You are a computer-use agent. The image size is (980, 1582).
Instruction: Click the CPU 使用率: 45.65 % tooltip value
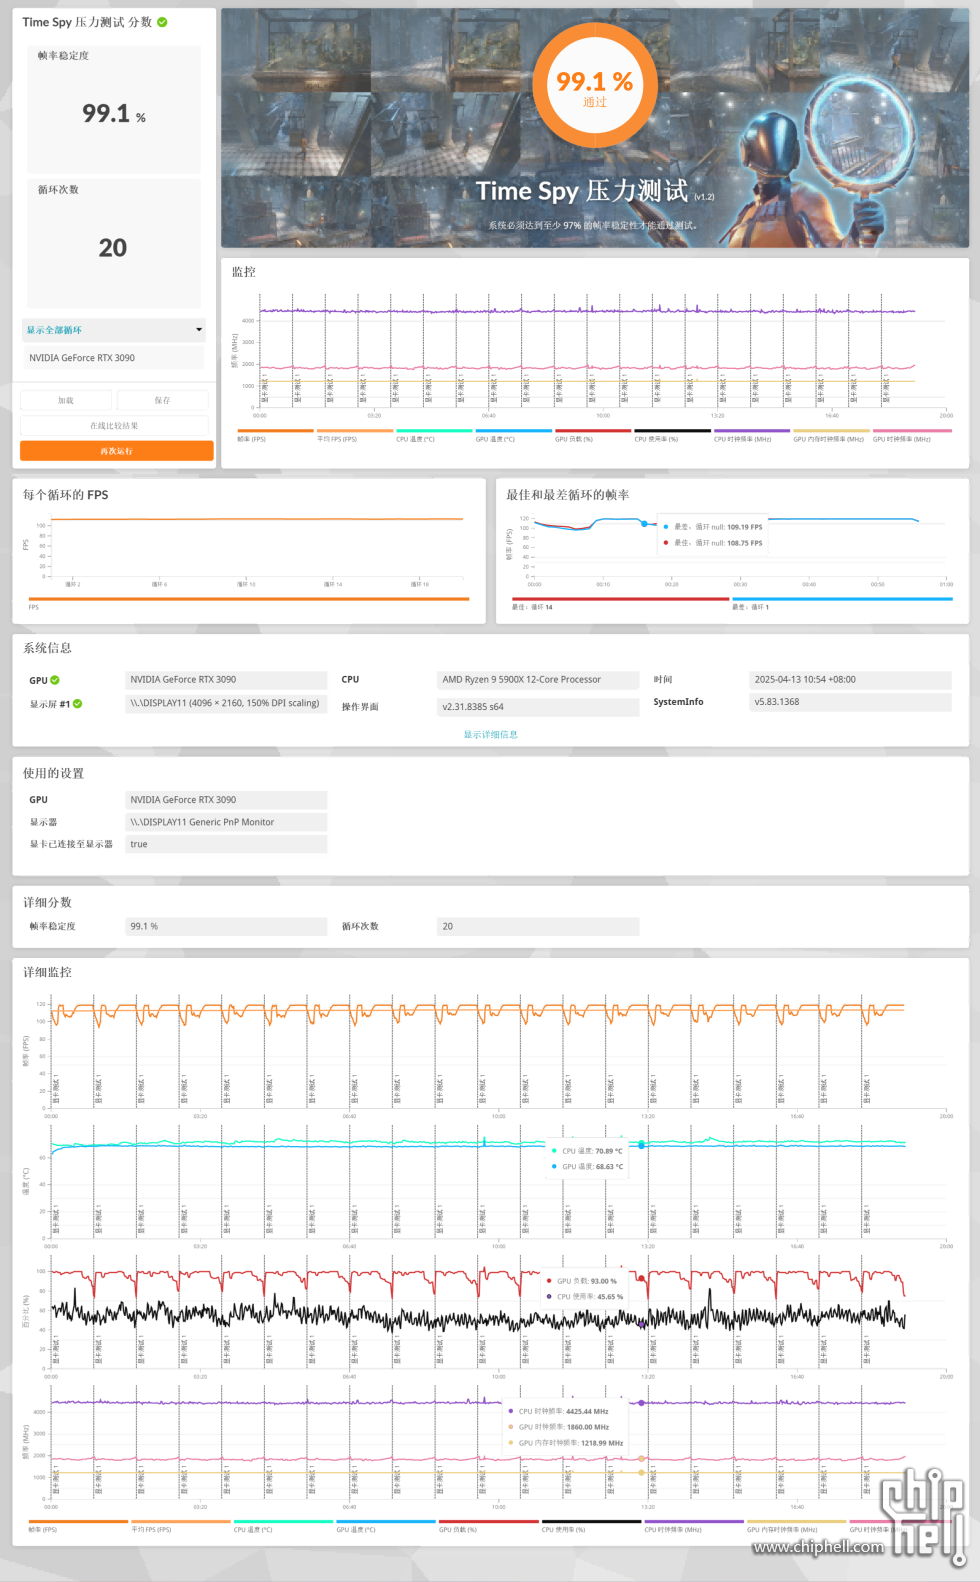(x=589, y=1297)
